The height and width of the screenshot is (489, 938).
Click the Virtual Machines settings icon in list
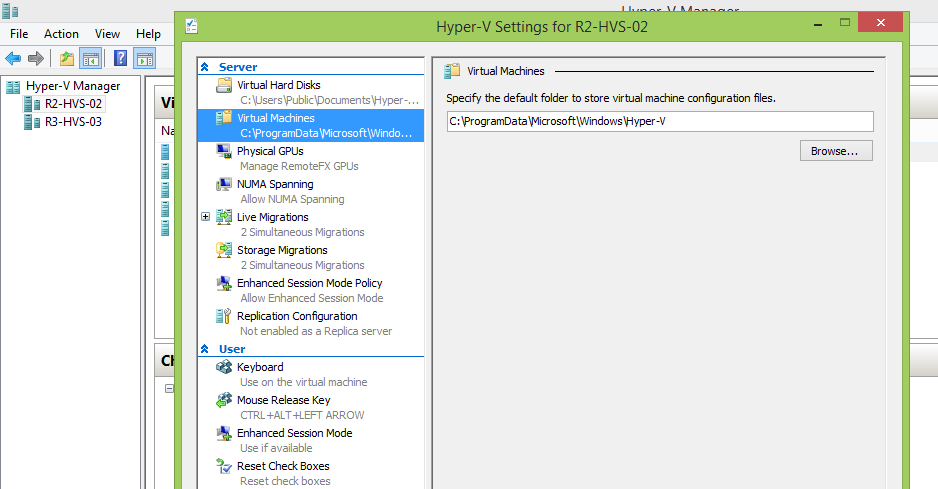224,118
